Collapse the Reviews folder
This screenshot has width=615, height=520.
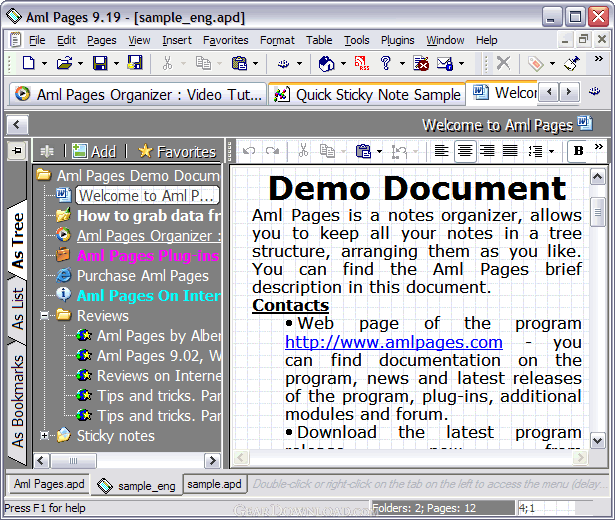click(x=44, y=316)
